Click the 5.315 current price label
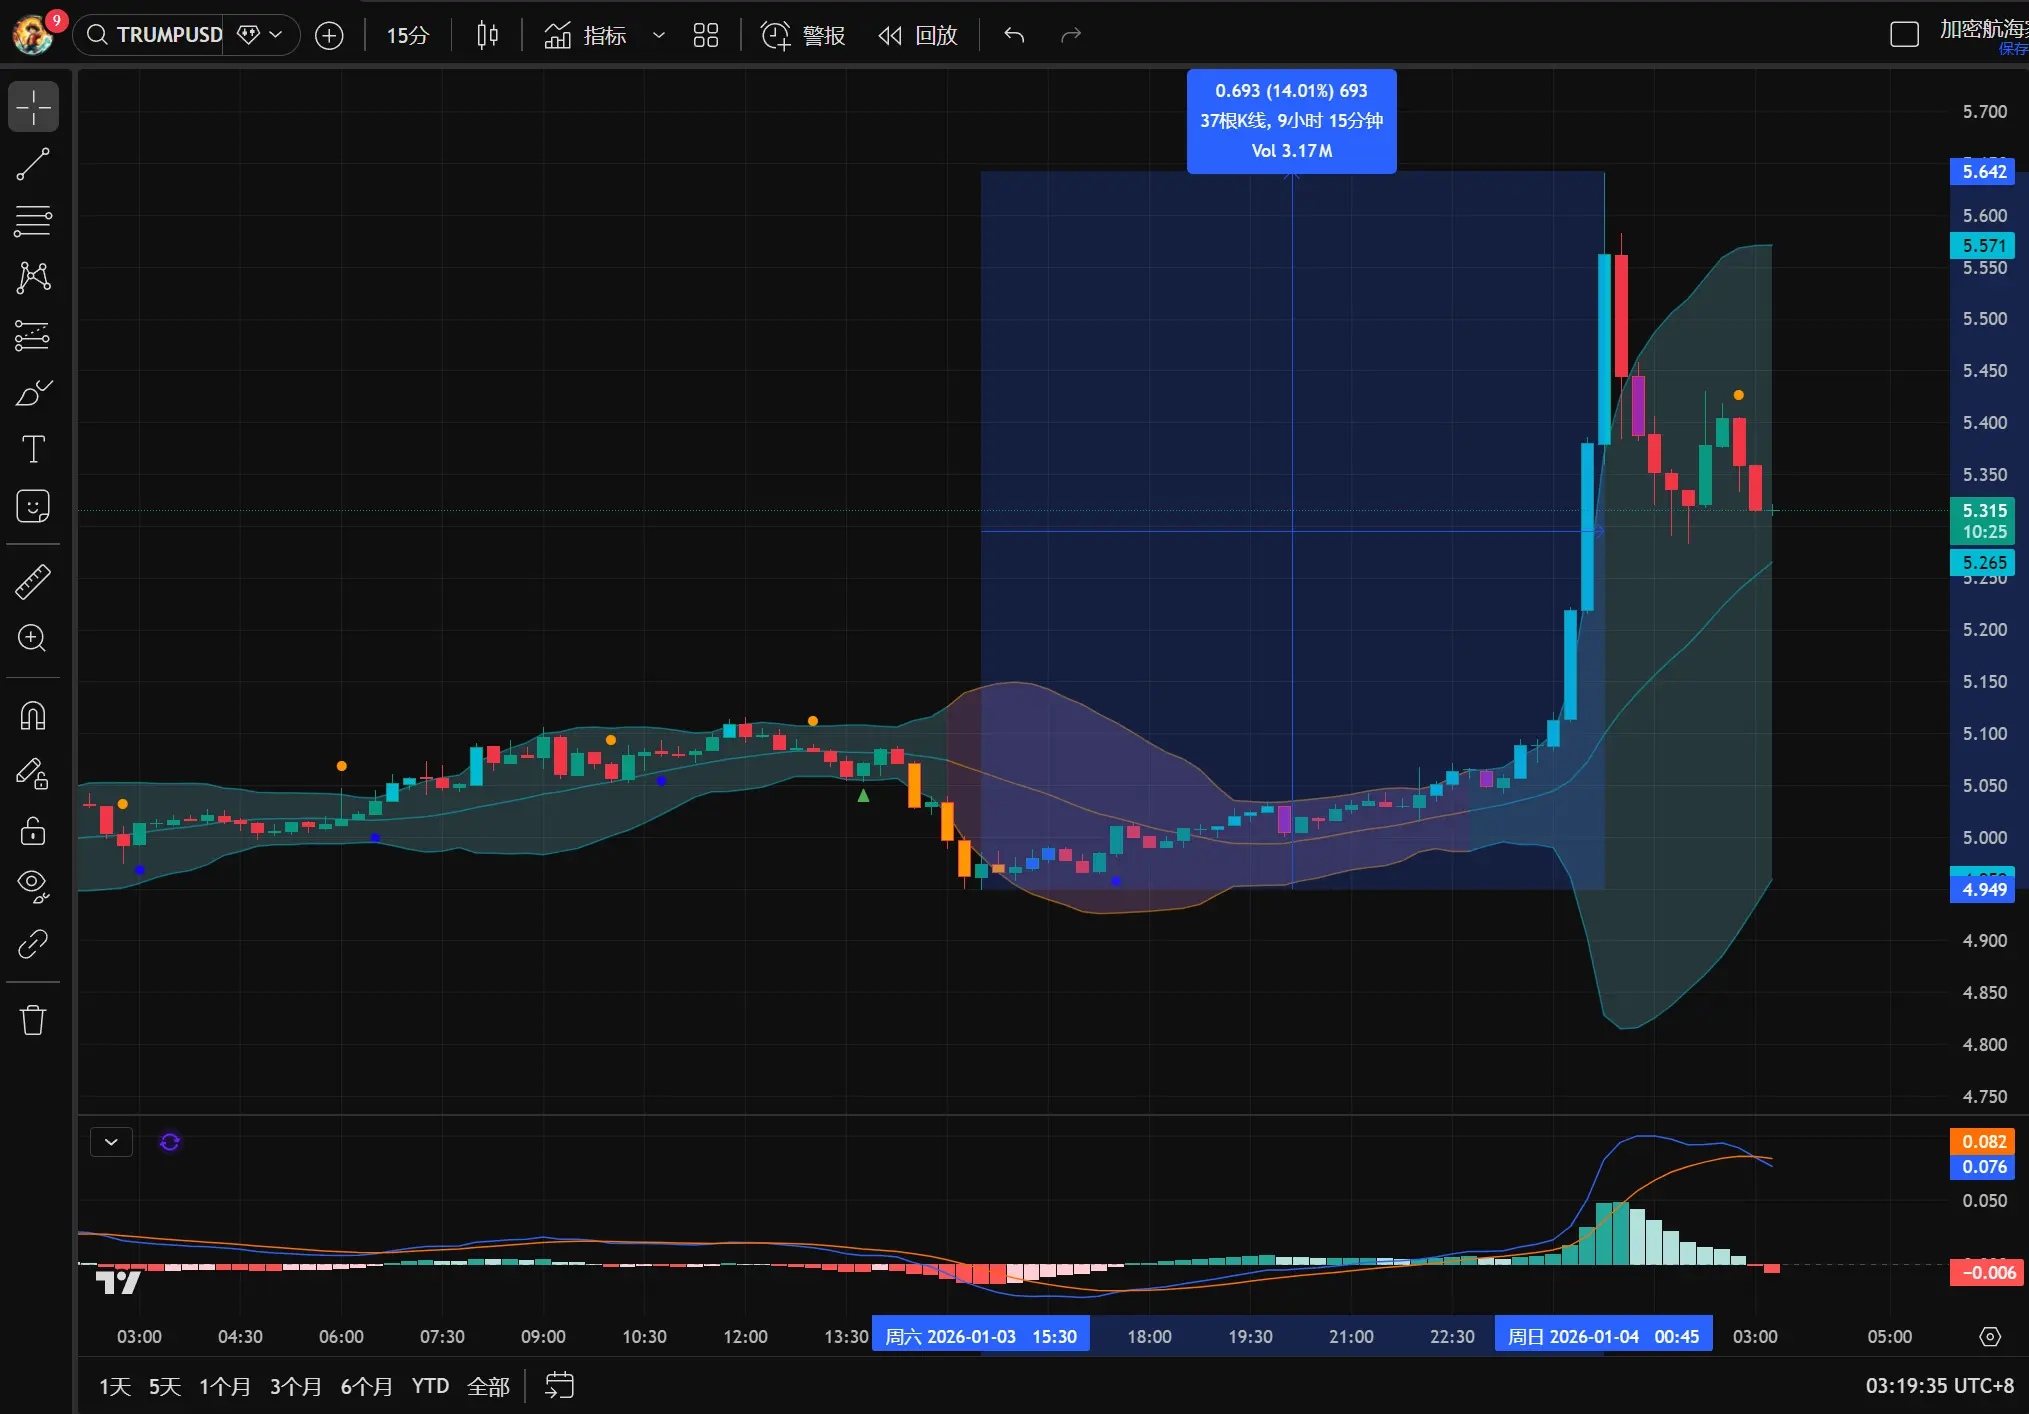This screenshot has height=1414, width=2029. coord(1983,510)
